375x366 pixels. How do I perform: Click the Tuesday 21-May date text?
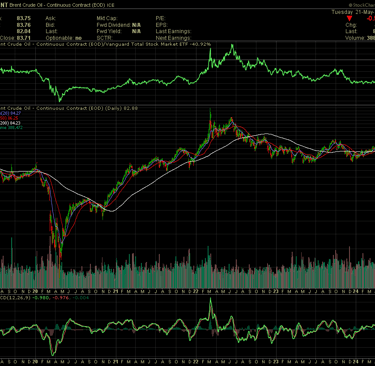(x=353, y=12)
